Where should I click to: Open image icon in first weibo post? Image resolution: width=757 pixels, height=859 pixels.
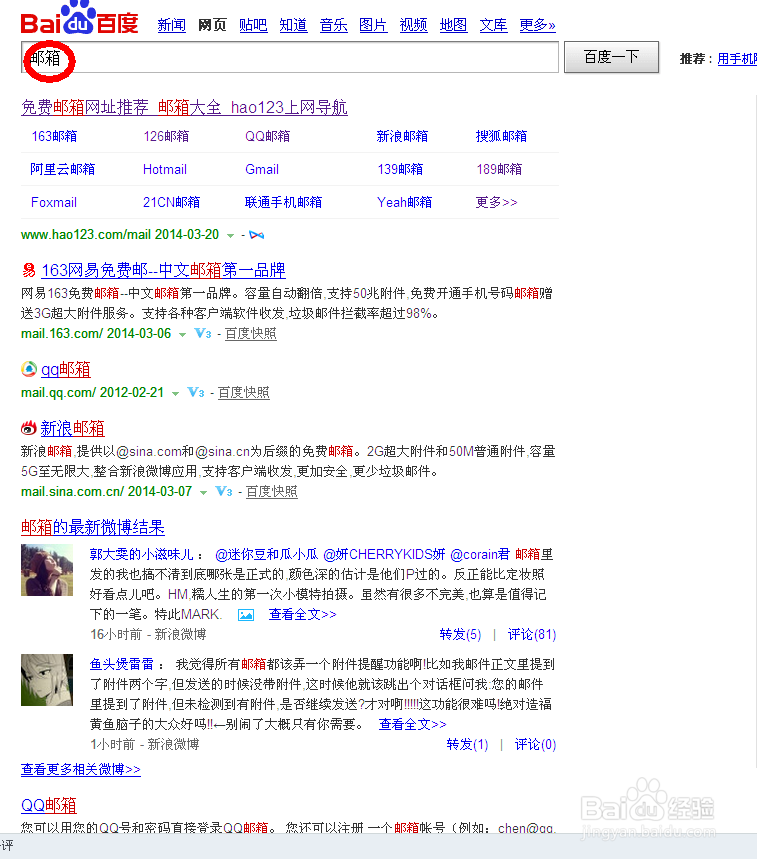pyautogui.click(x=246, y=615)
